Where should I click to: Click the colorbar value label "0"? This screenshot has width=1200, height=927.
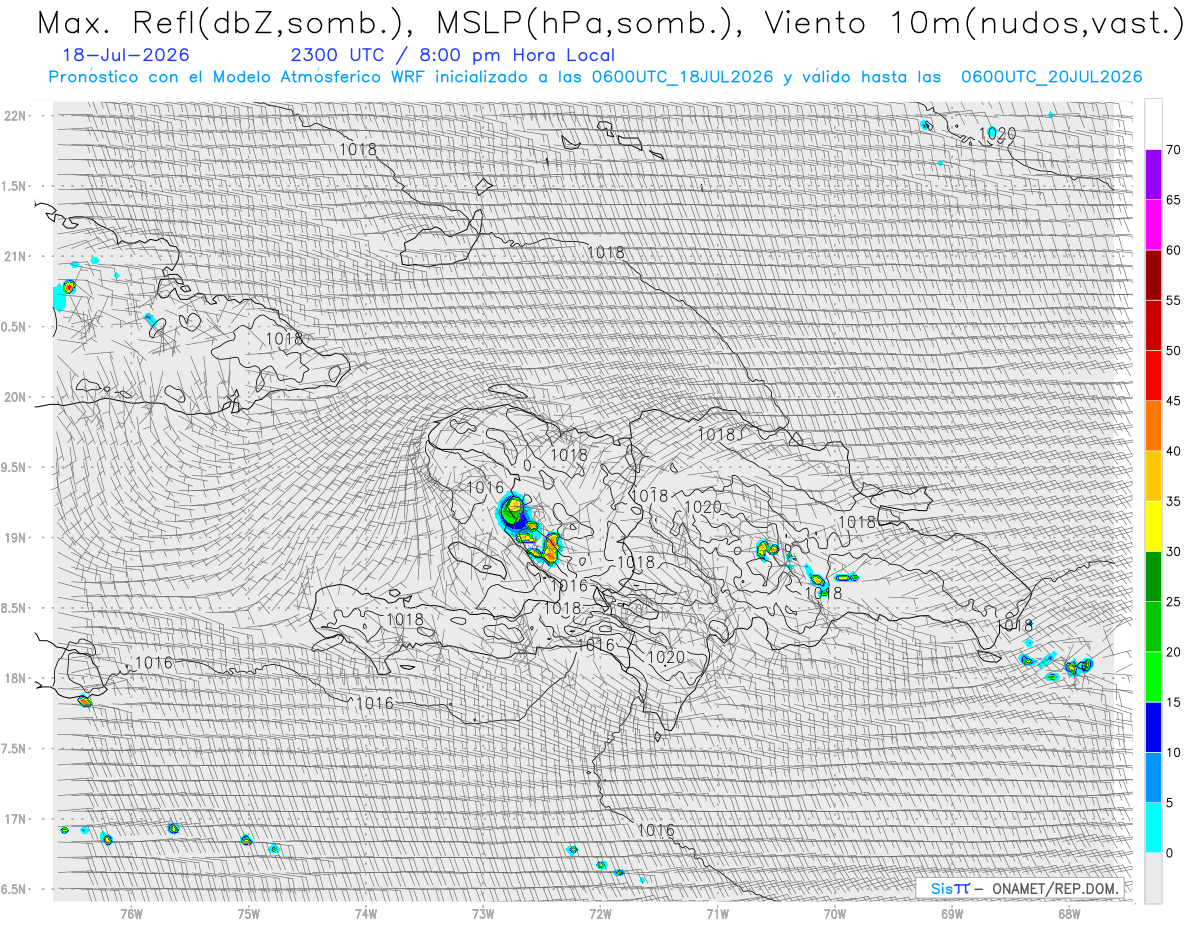[x=1169, y=853]
